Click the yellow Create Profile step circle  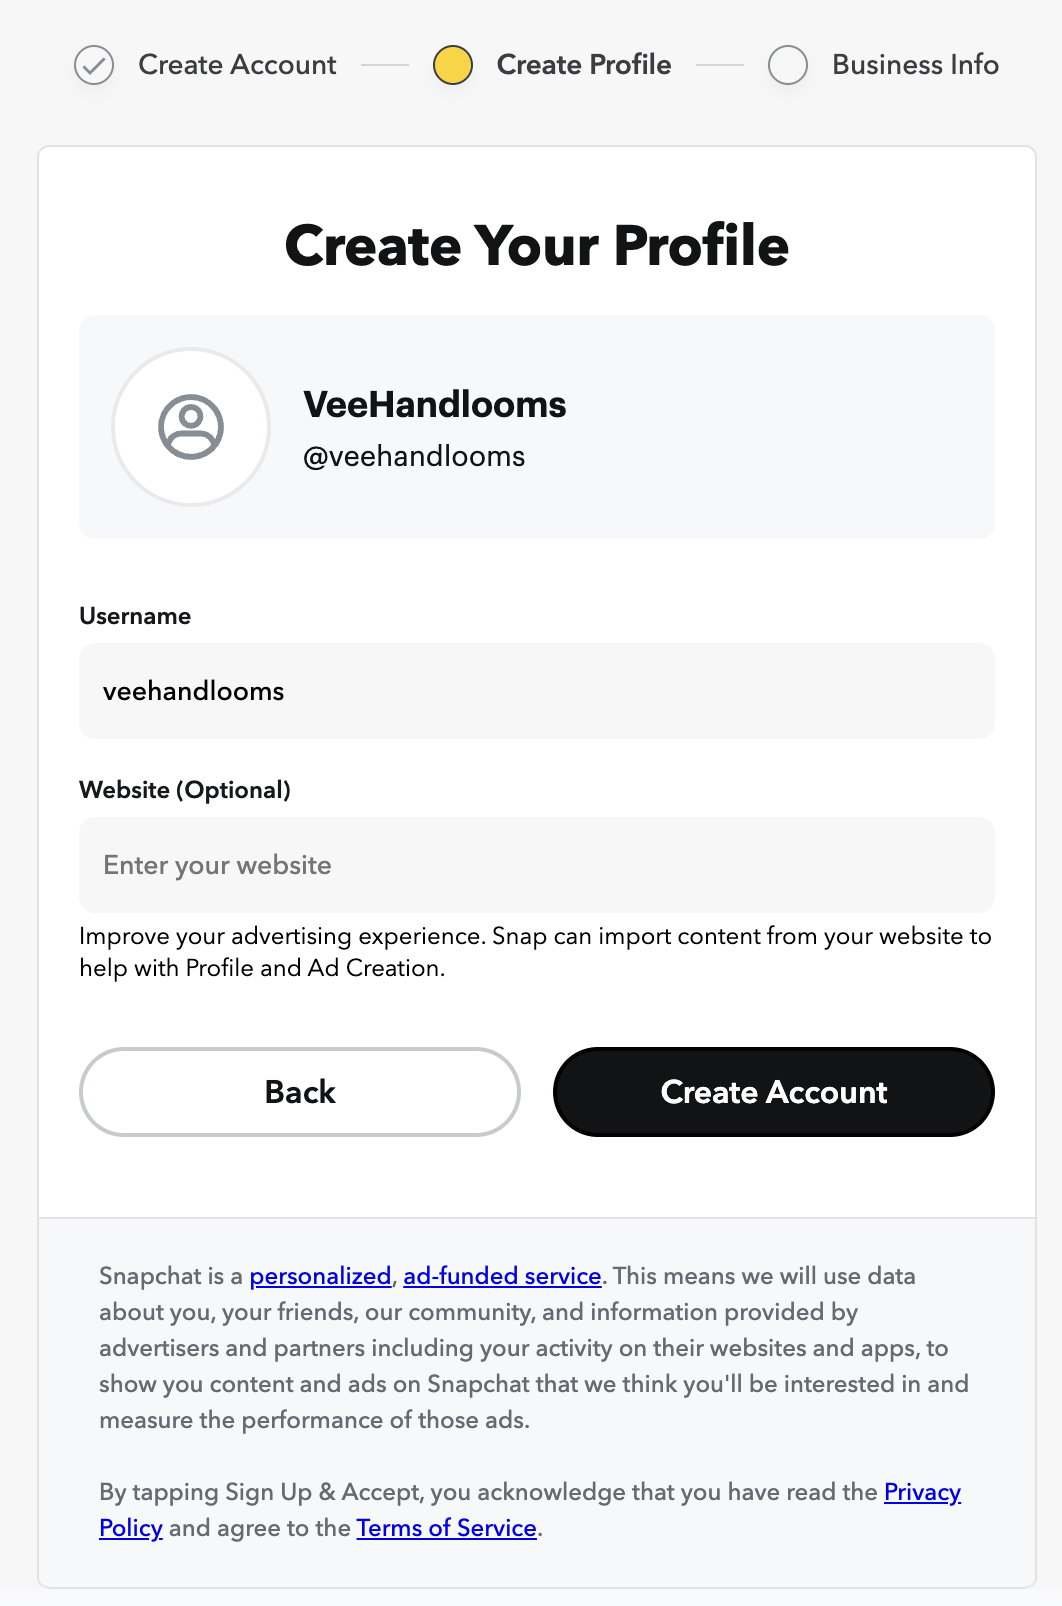453,65
